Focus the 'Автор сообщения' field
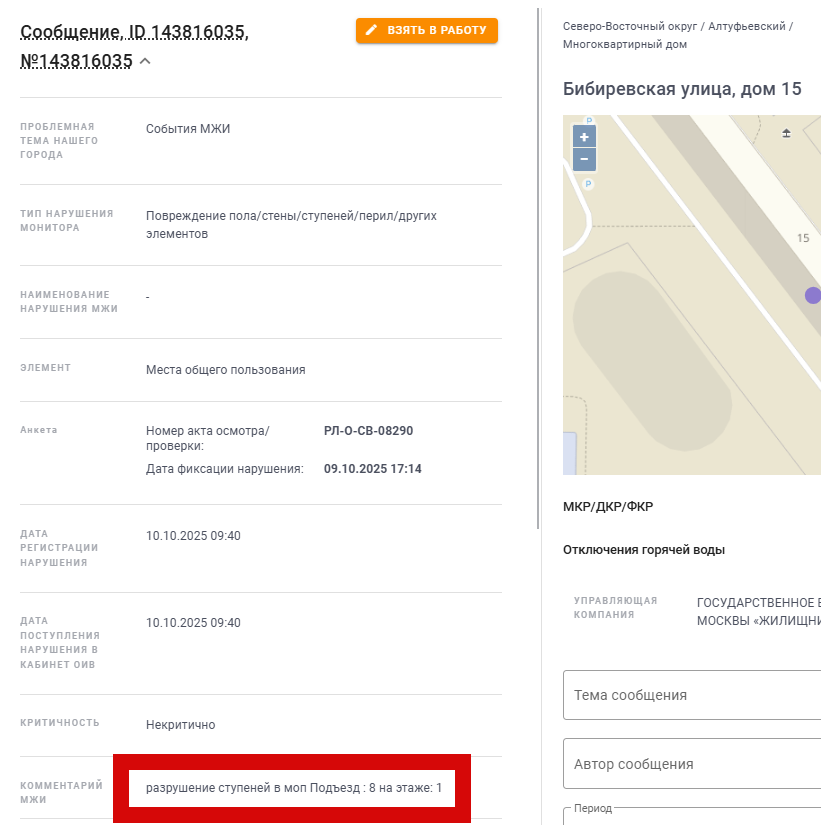This screenshot has width=821, height=825. click(692, 764)
